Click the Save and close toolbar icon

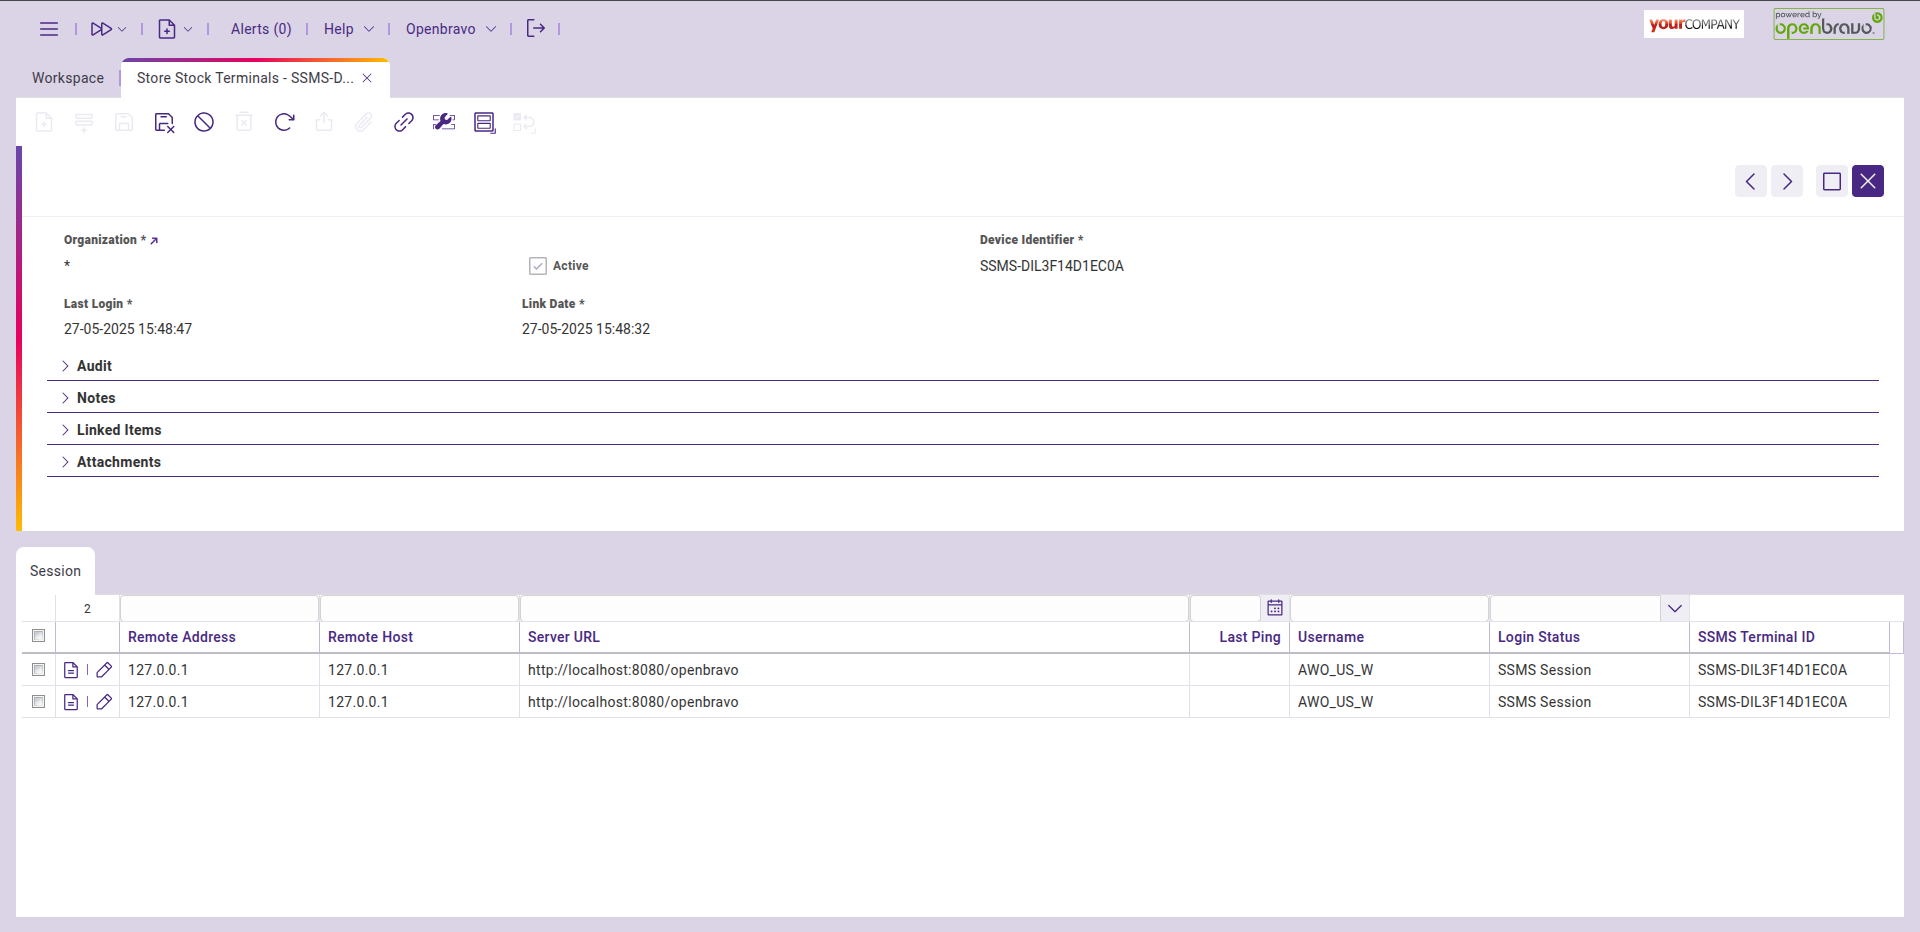pos(164,122)
